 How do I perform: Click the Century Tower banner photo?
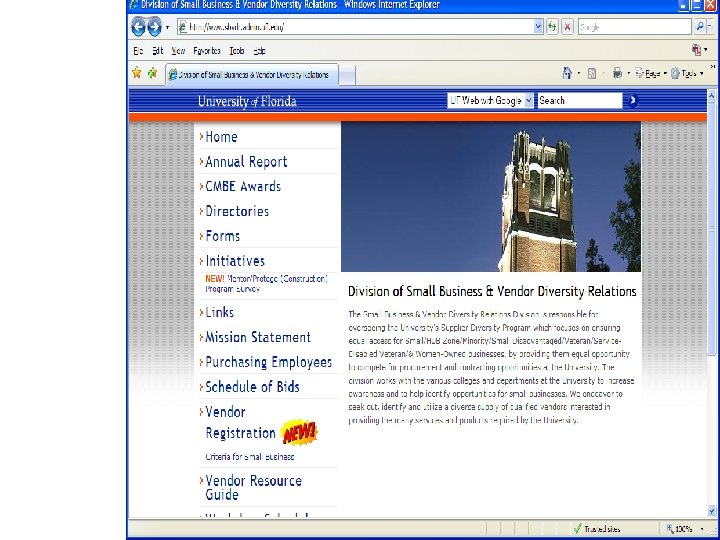point(491,197)
